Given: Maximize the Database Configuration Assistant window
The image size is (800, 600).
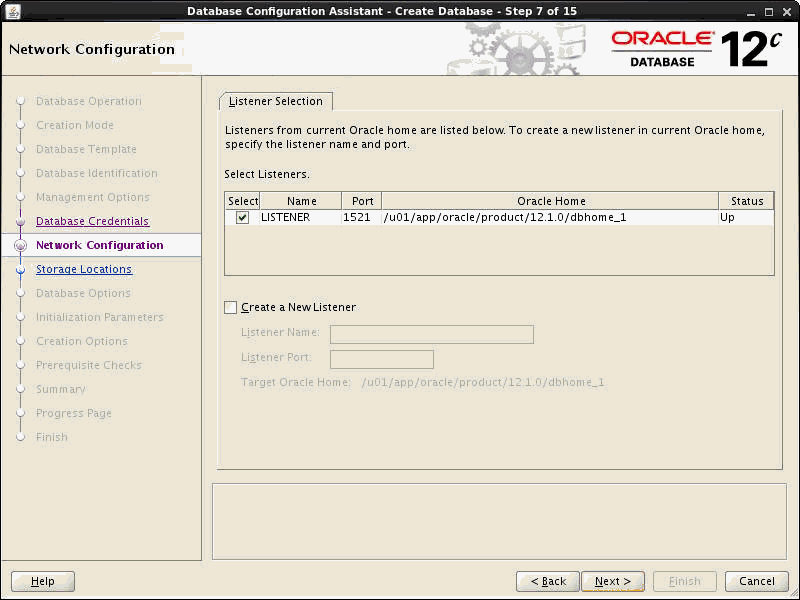Looking at the screenshot, I should (768, 12).
